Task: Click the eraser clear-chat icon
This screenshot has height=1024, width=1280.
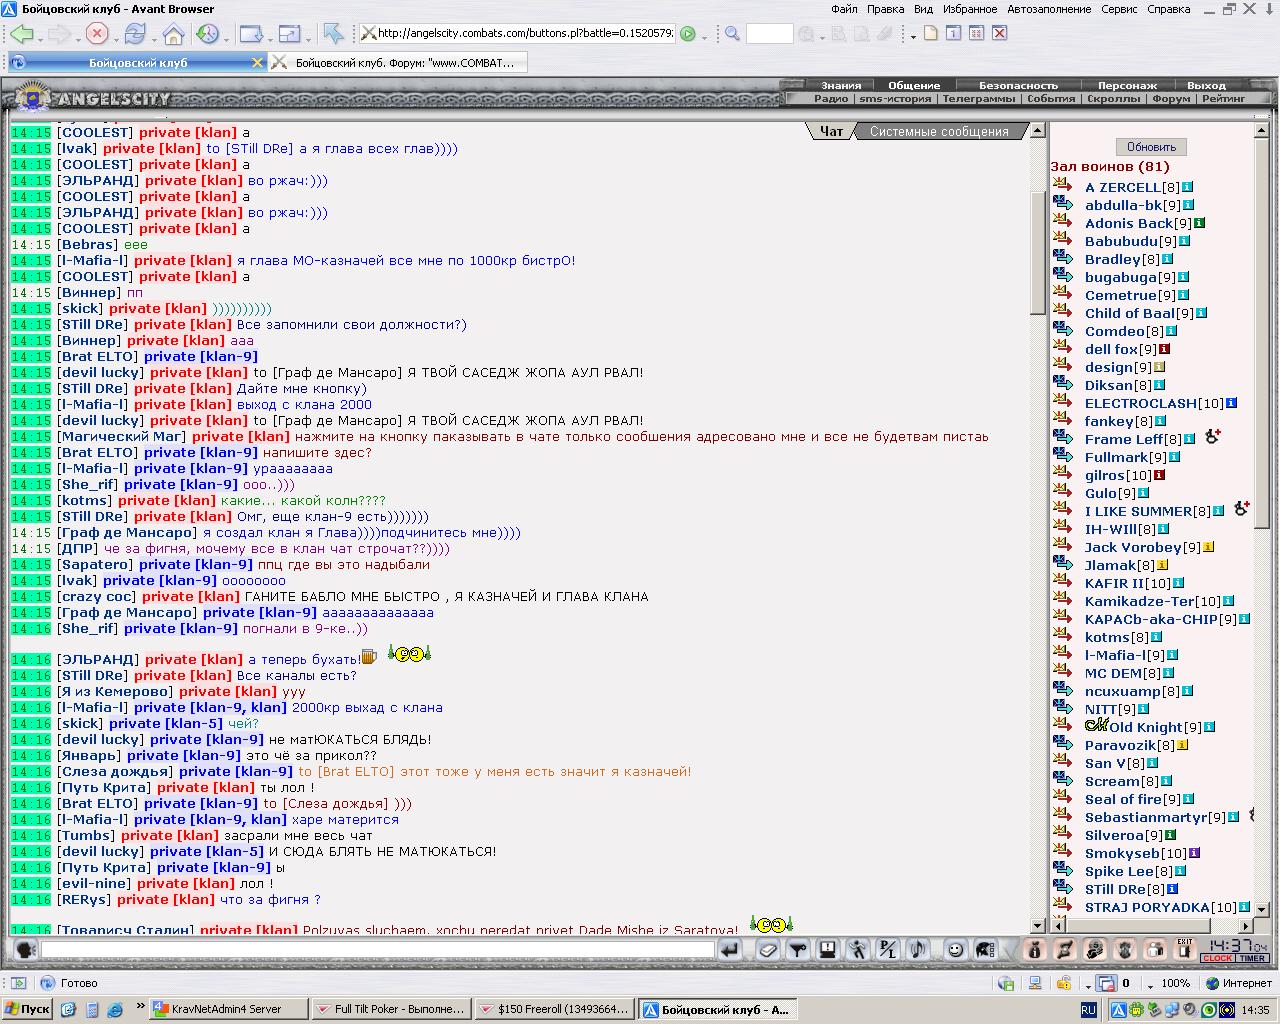Action: (x=768, y=950)
